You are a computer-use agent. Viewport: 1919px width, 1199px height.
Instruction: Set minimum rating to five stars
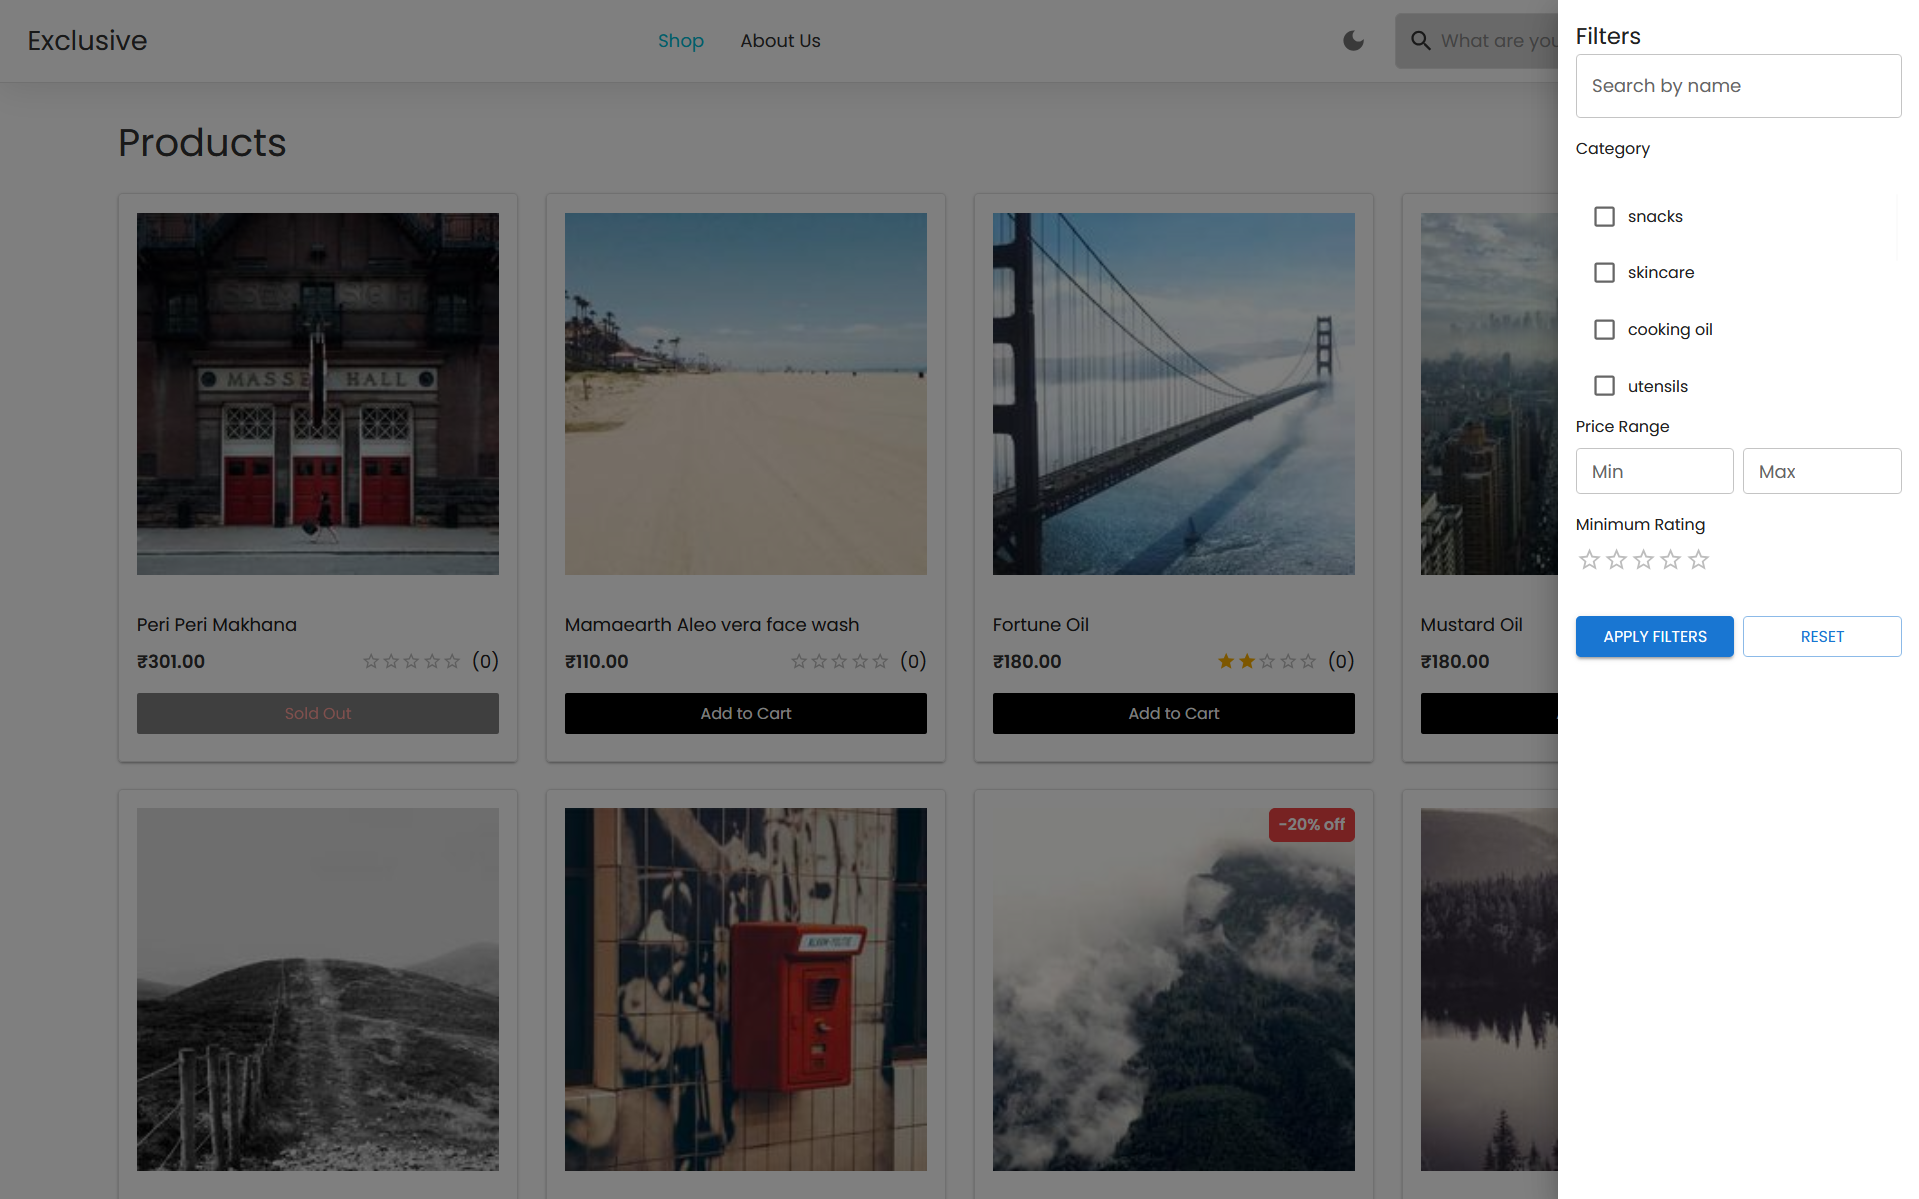pos(1698,560)
